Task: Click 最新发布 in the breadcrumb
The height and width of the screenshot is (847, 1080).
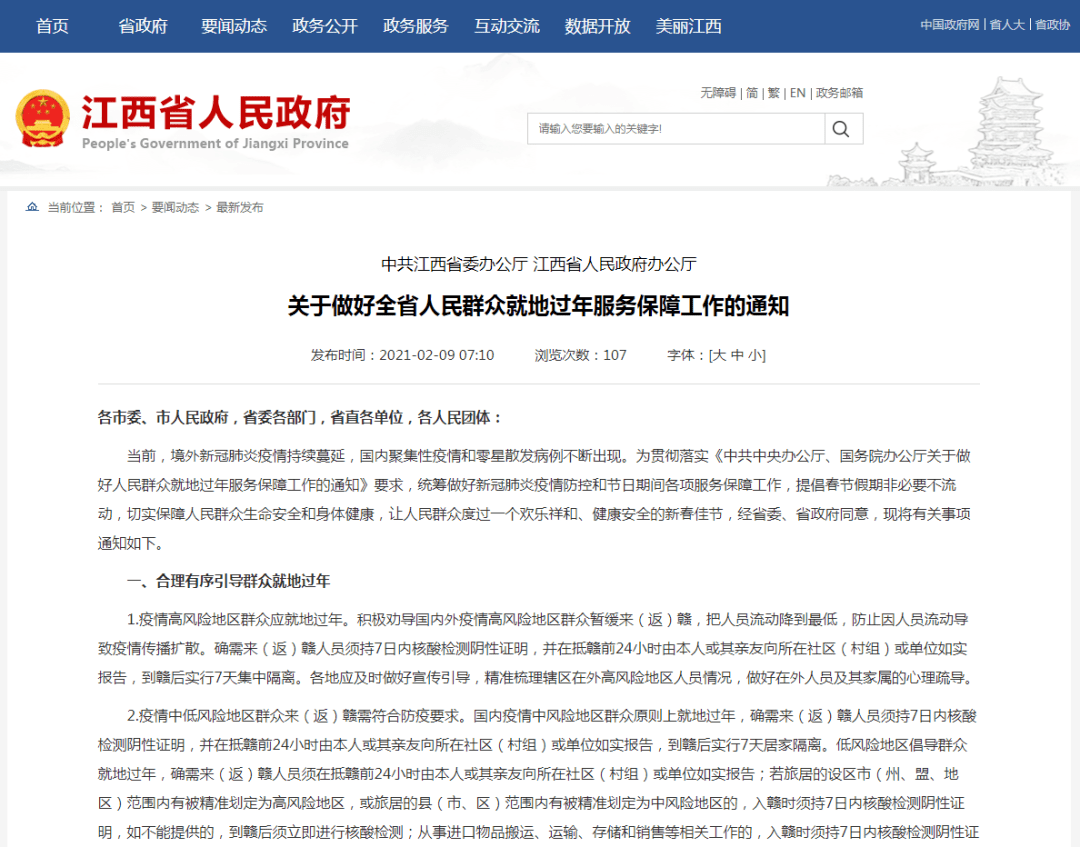Action: click(240, 207)
